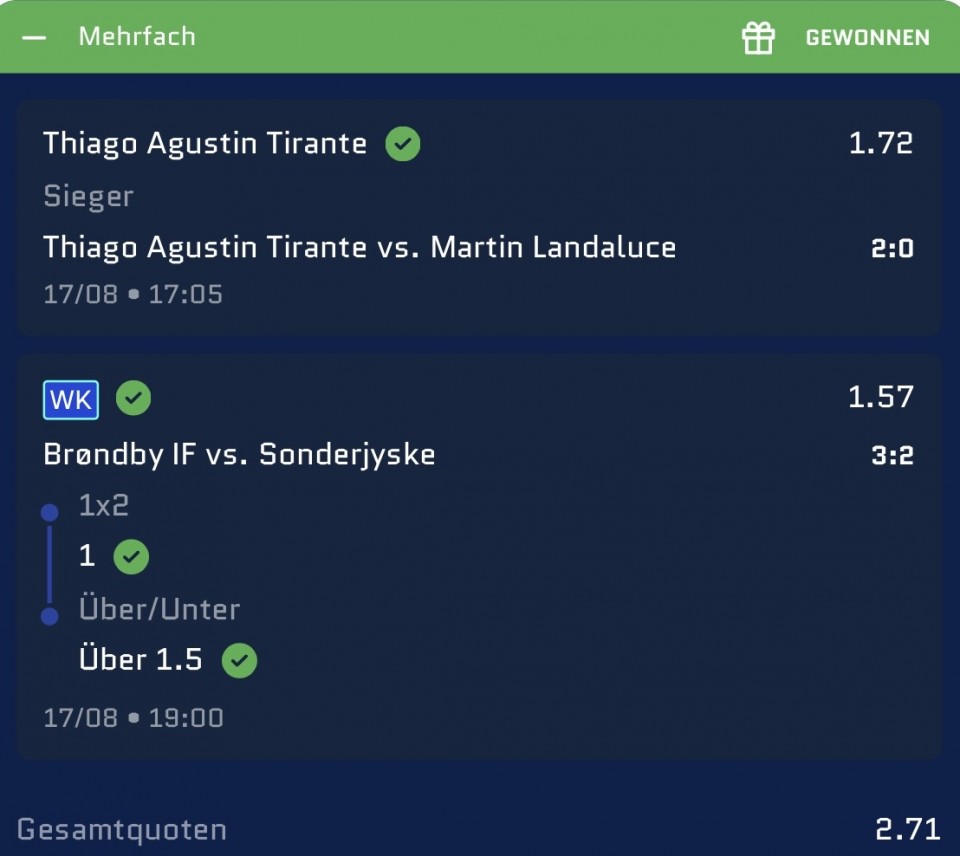Click the 1.57 odds value
This screenshot has height=856, width=960.
click(x=880, y=397)
